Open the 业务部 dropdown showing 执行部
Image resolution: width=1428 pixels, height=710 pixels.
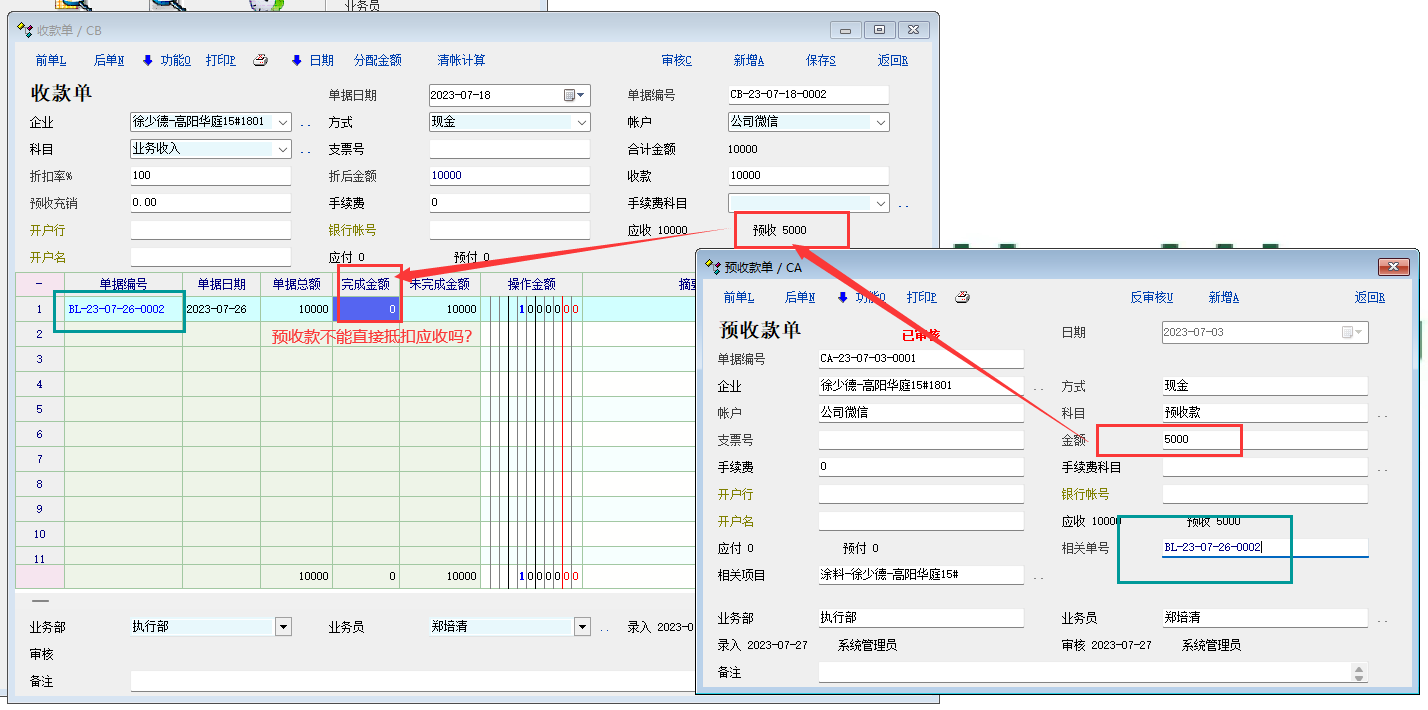coord(283,627)
